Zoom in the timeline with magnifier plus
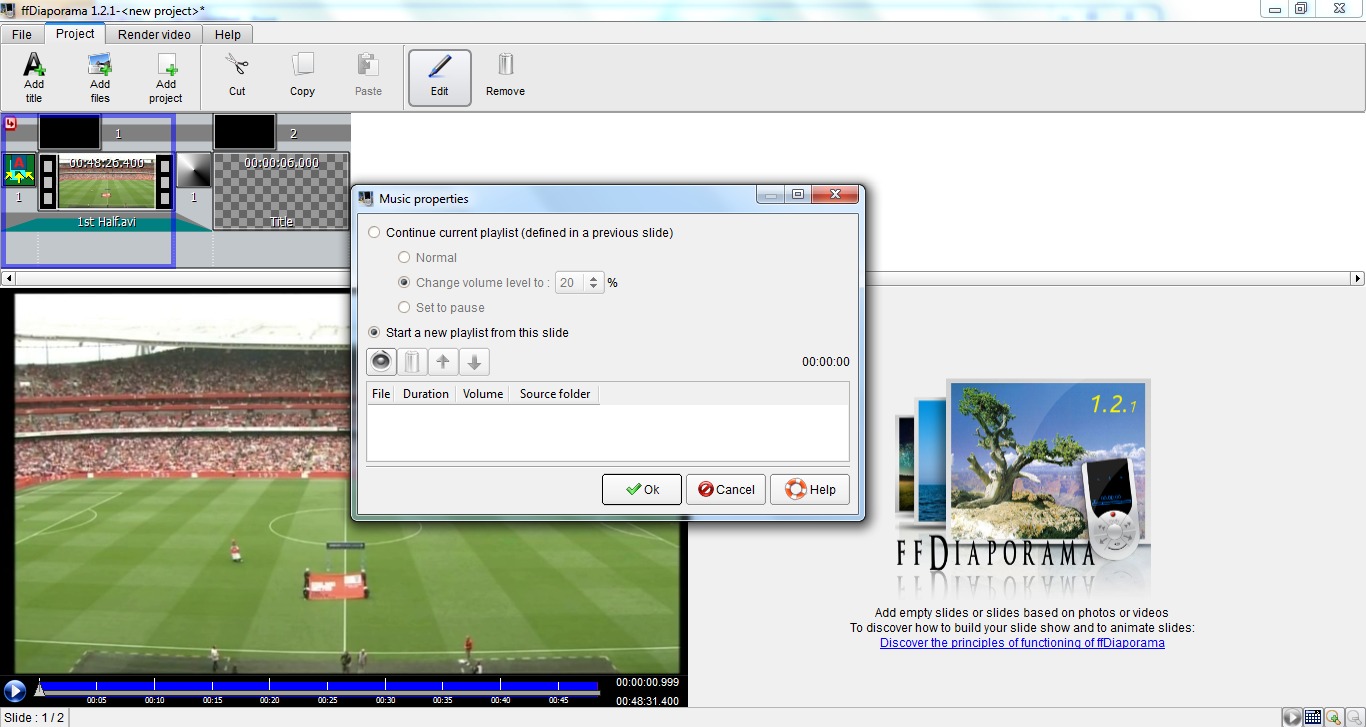1366x727 pixels. [x=1333, y=717]
